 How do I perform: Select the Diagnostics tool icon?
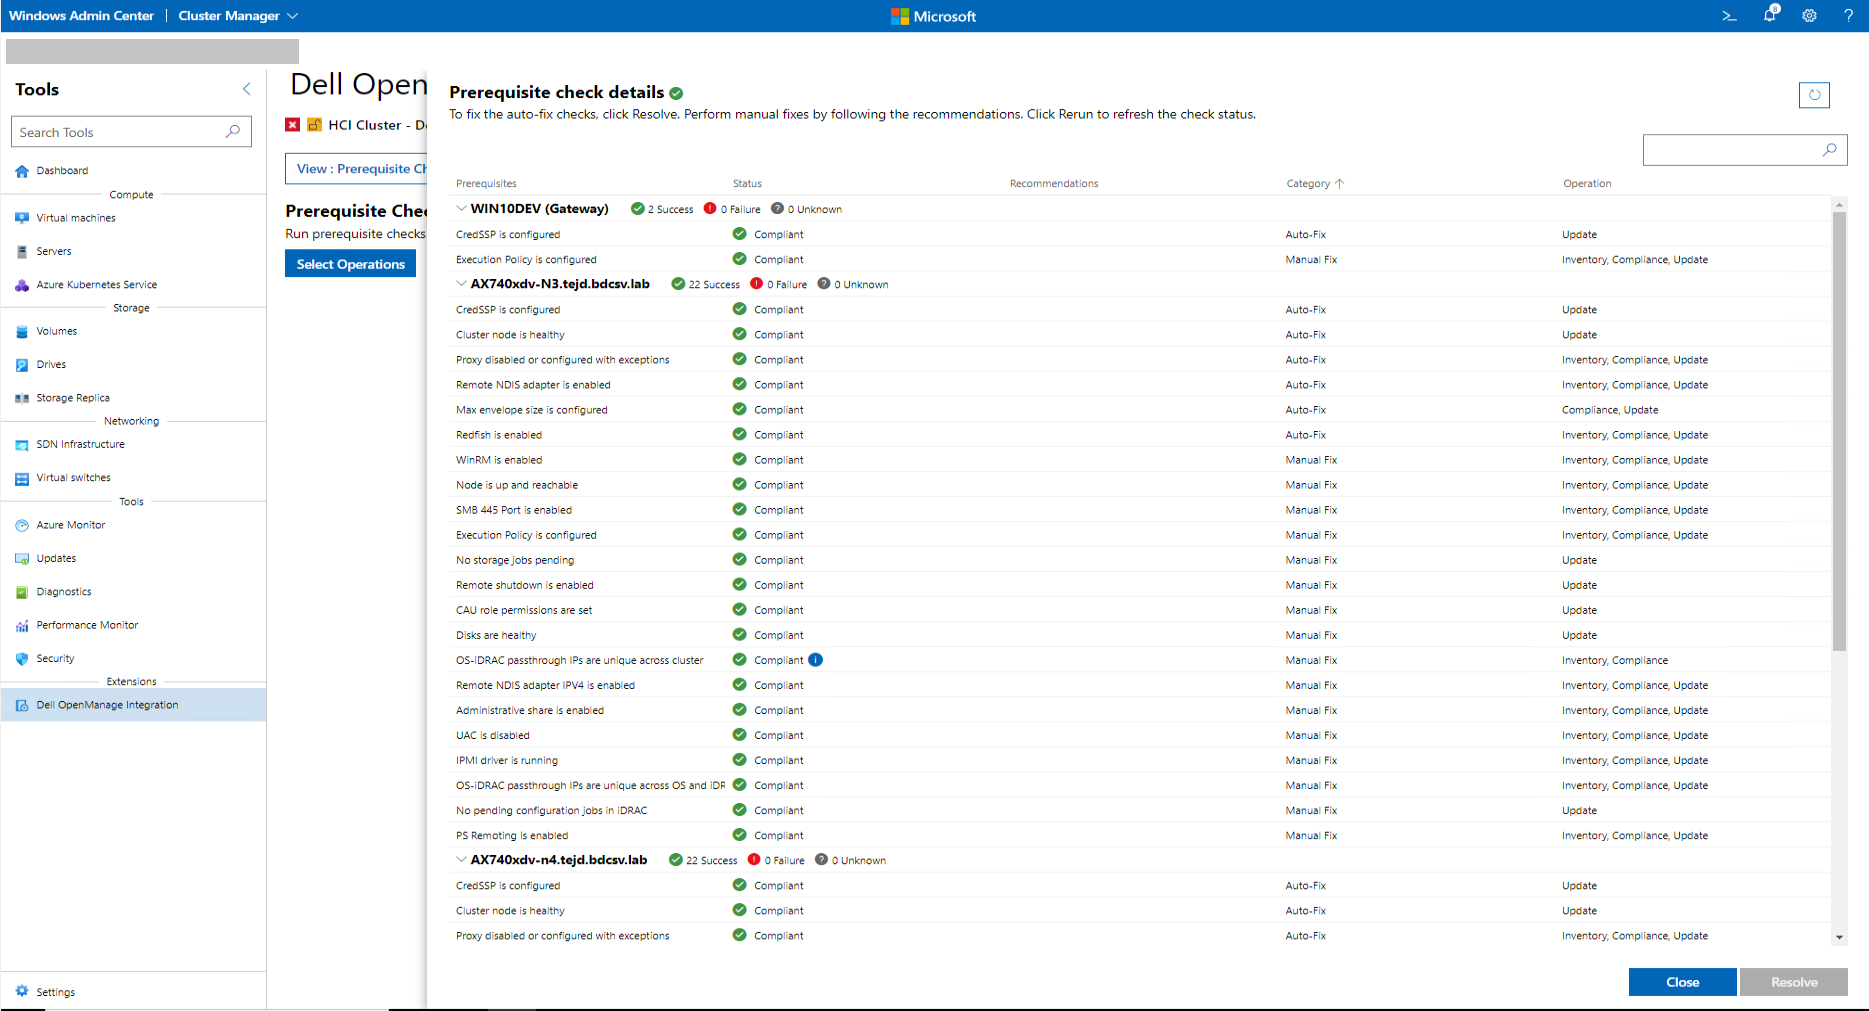(x=21, y=591)
